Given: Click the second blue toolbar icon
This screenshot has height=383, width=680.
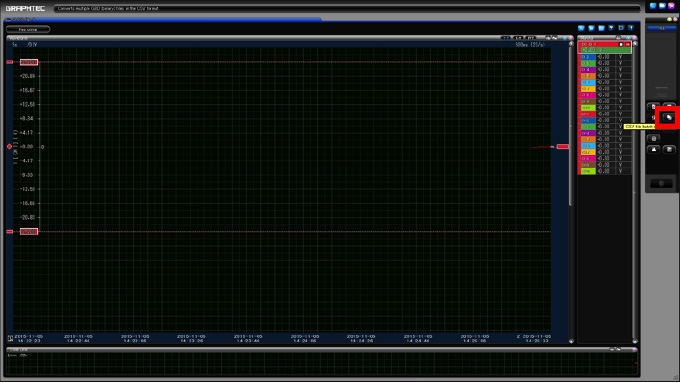Looking at the screenshot, I should click(x=591, y=28).
